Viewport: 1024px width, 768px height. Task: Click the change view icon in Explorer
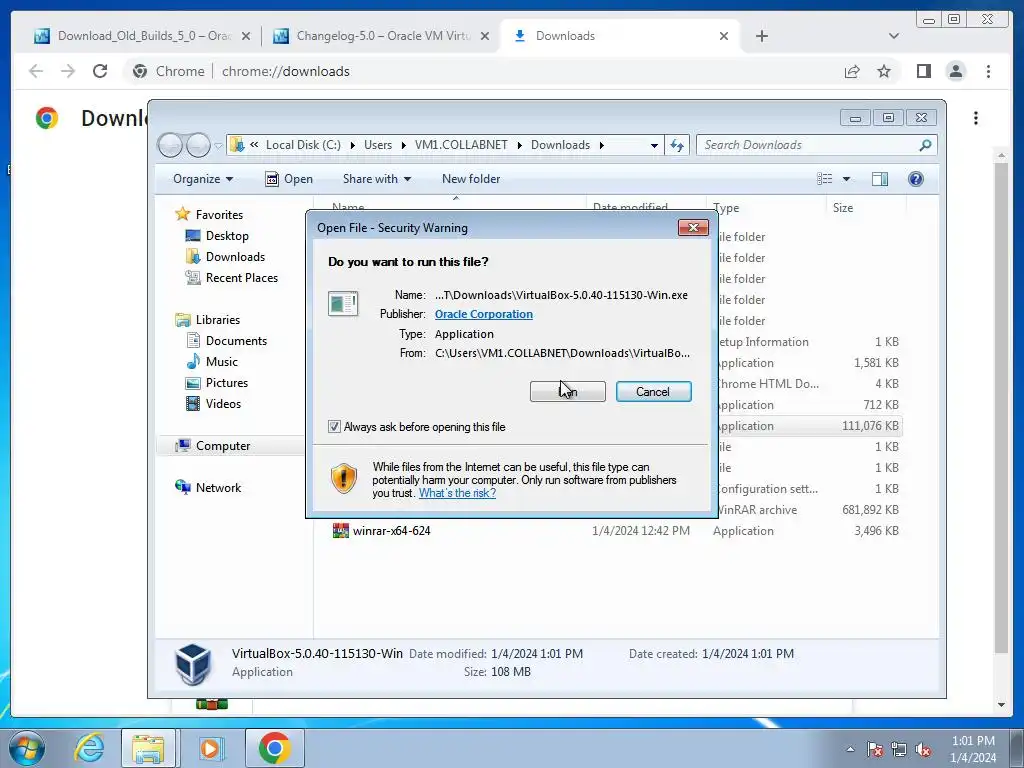825,179
